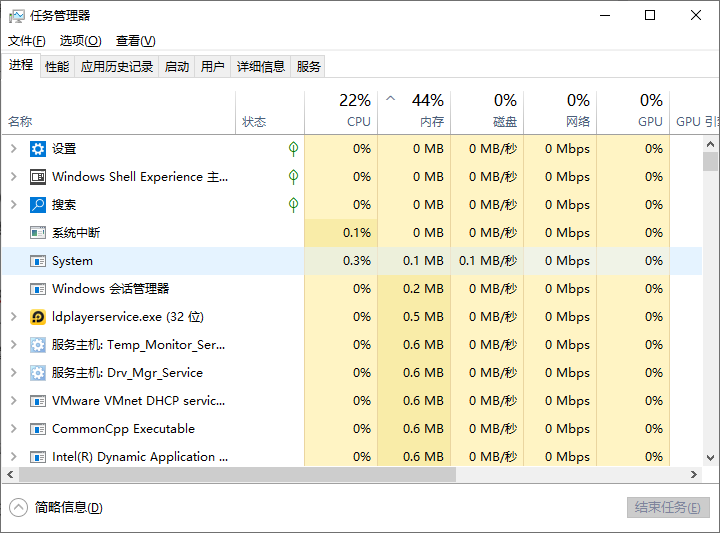Screen dimensions: 720x533
Task: Click the green leaf status icon for 搜索
Action: point(293,205)
